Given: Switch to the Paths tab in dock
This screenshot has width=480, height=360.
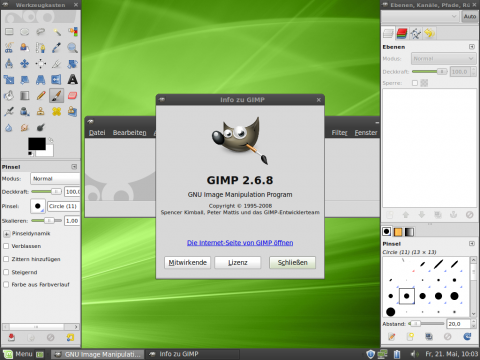Looking at the screenshot, I should click(x=416, y=34).
